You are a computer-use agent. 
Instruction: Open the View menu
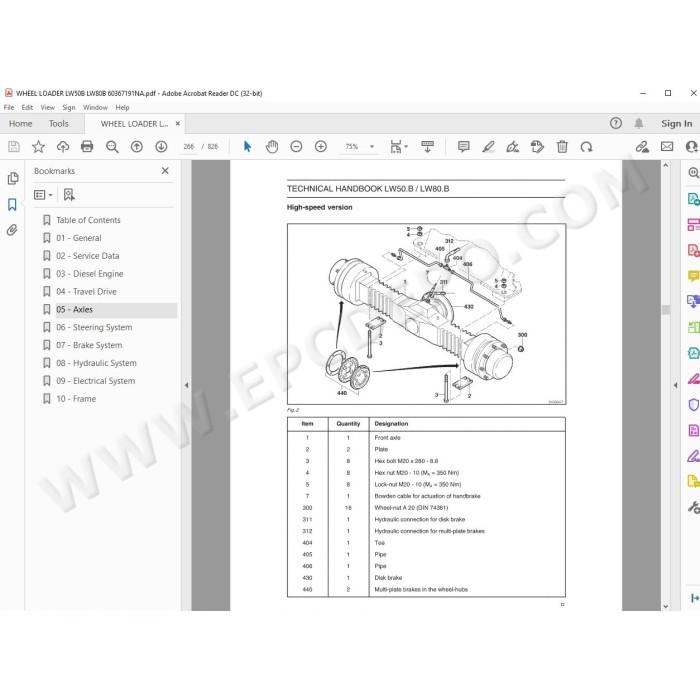[47, 107]
